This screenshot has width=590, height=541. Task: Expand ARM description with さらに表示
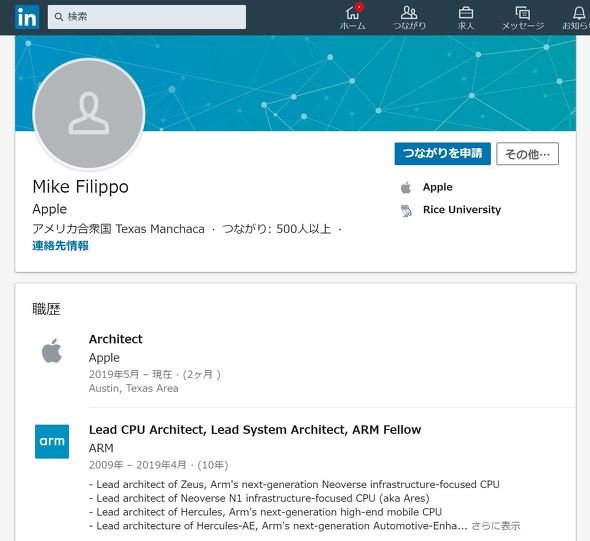point(496,526)
